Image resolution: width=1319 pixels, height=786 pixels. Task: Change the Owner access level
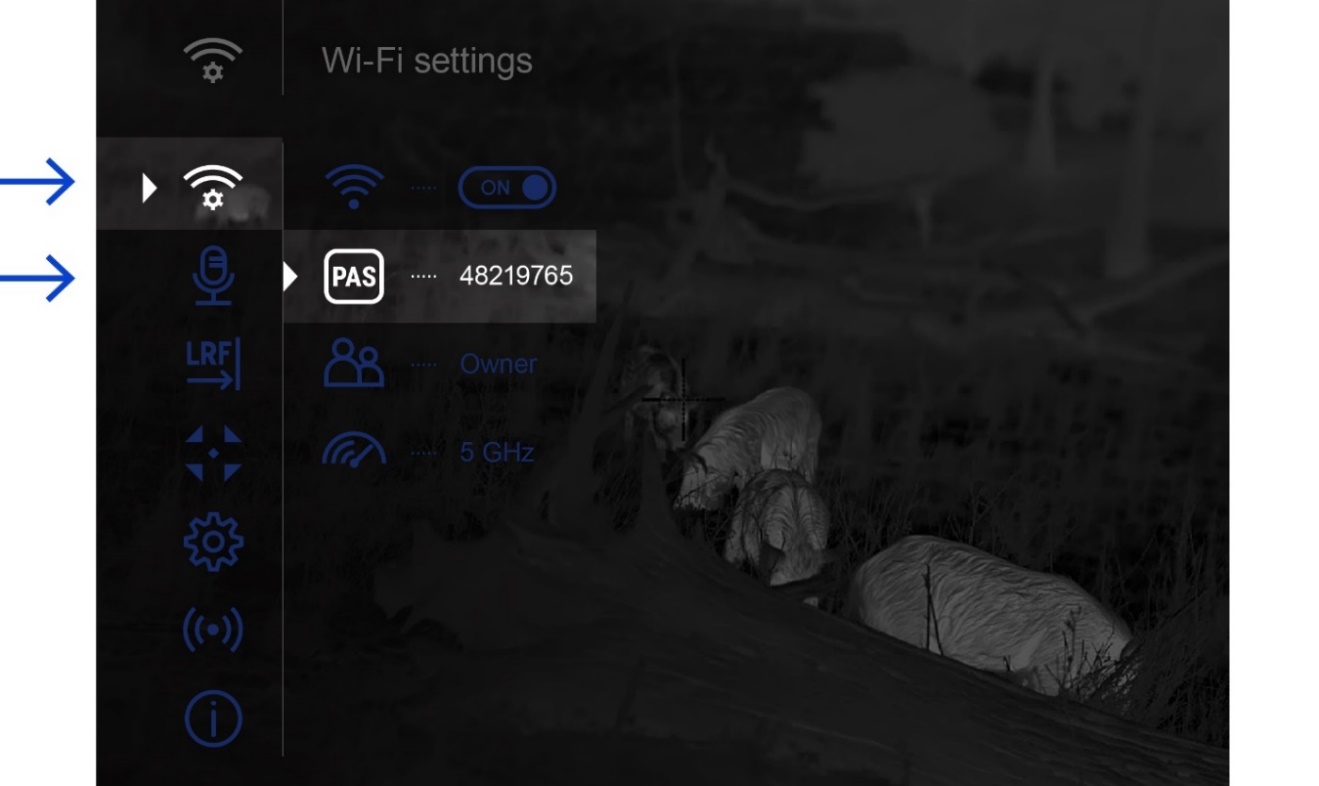[498, 364]
